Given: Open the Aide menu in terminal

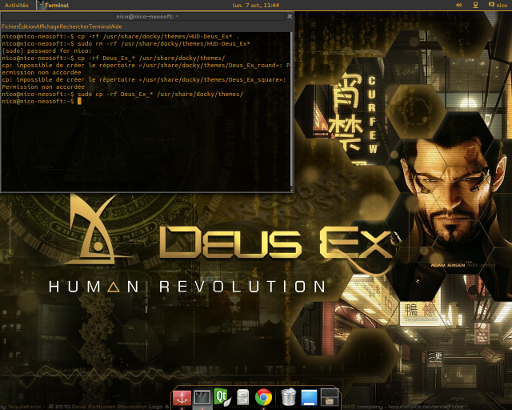Looking at the screenshot, I should 116,27.
